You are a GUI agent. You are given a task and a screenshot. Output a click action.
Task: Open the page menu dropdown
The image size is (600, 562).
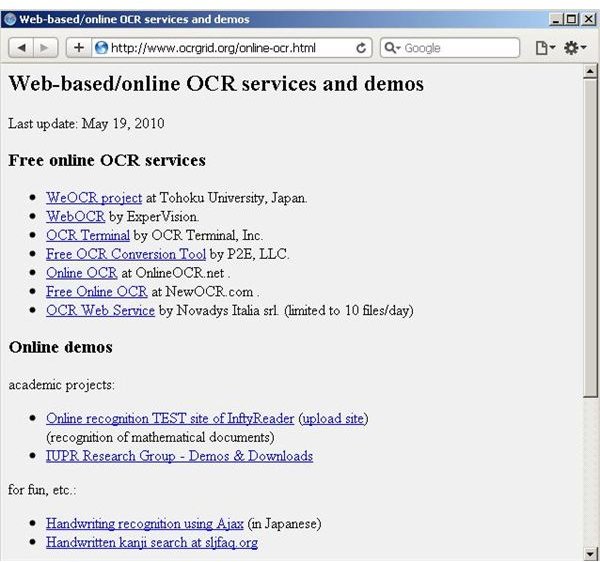[545, 48]
